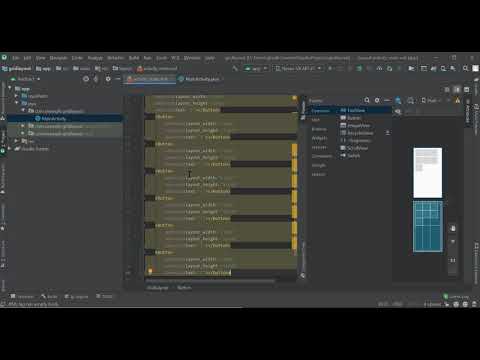Pick ScrollView in the palette
Screen dimensions: 480x360
click(x=354, y=148)
